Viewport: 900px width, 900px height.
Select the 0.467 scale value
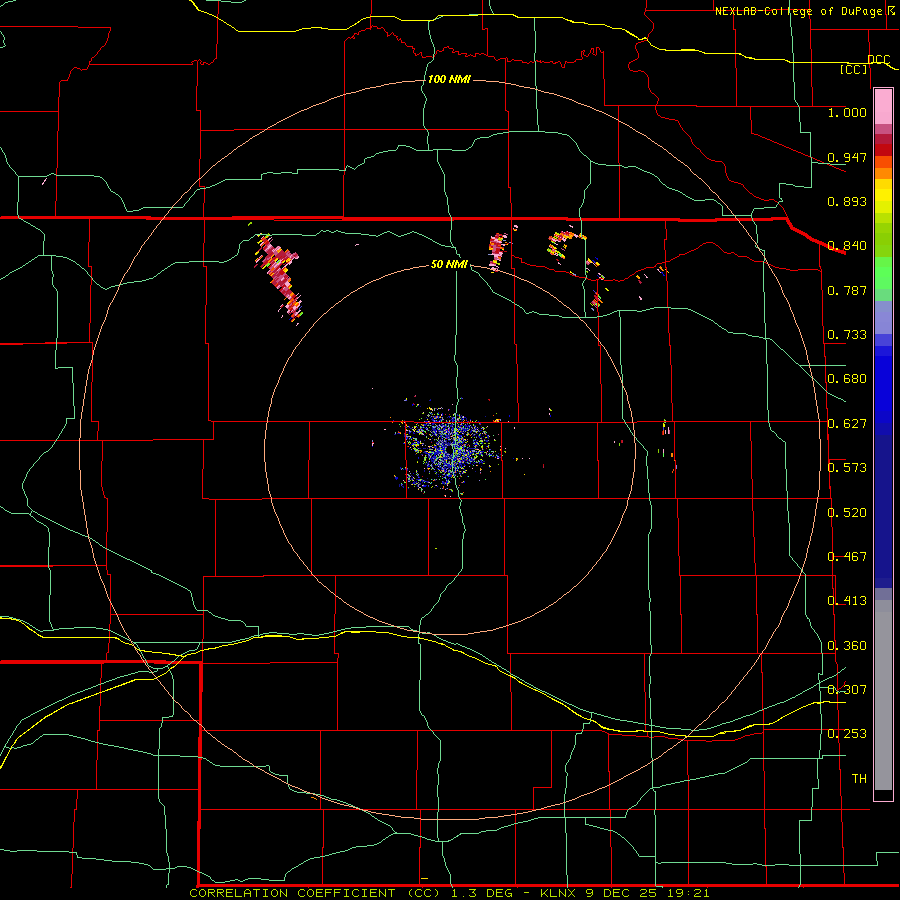[847, 557]
